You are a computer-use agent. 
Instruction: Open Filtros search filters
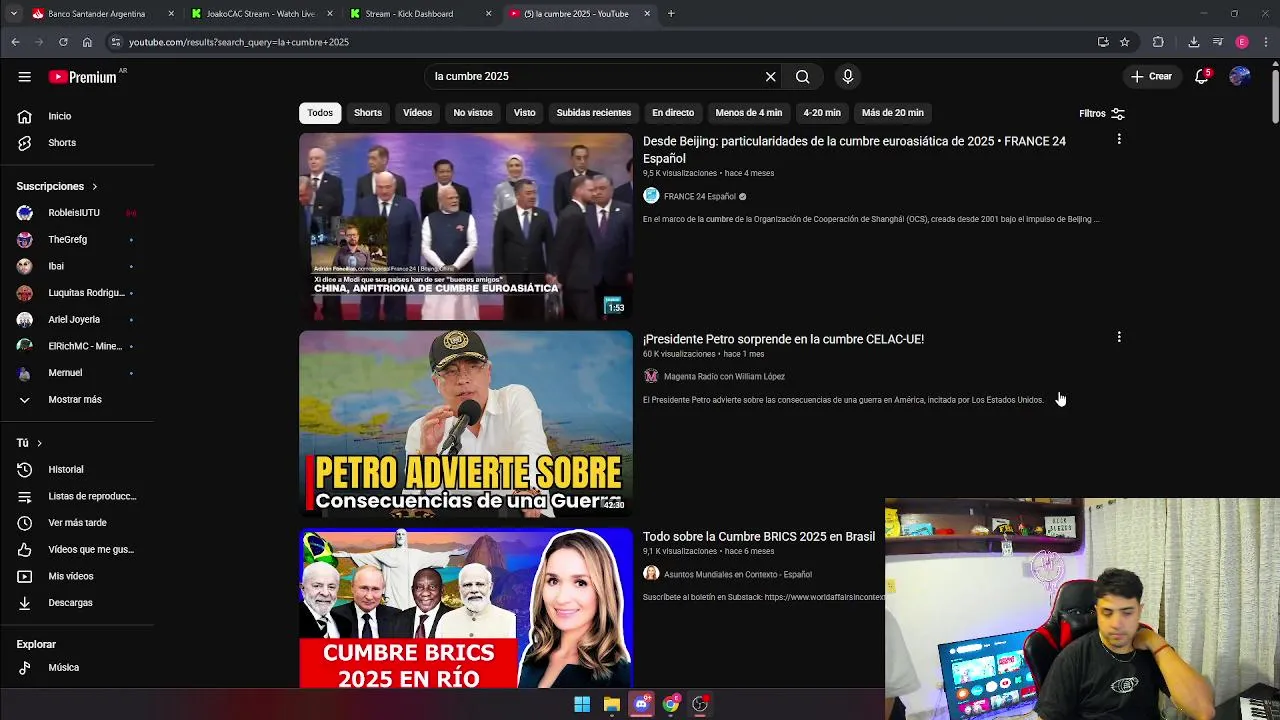pos(1102,114)
